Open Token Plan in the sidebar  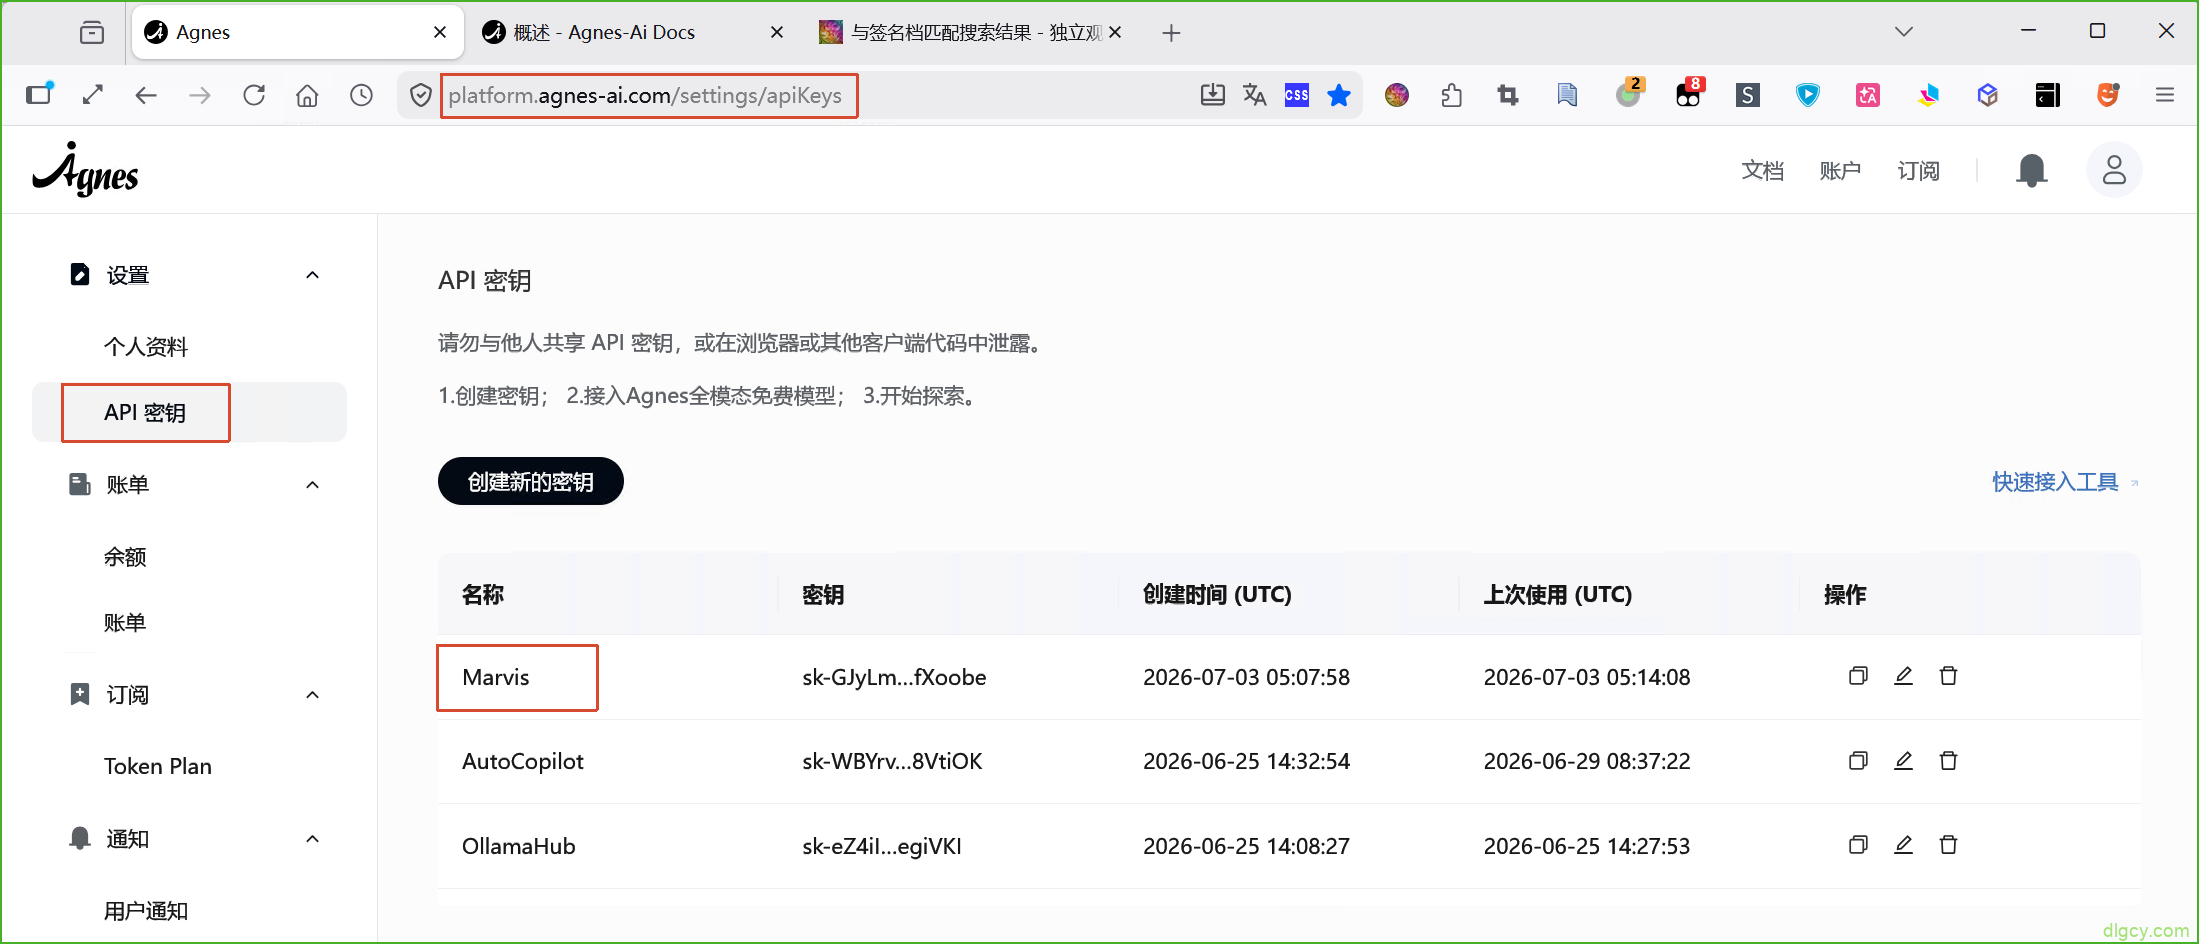158,766
